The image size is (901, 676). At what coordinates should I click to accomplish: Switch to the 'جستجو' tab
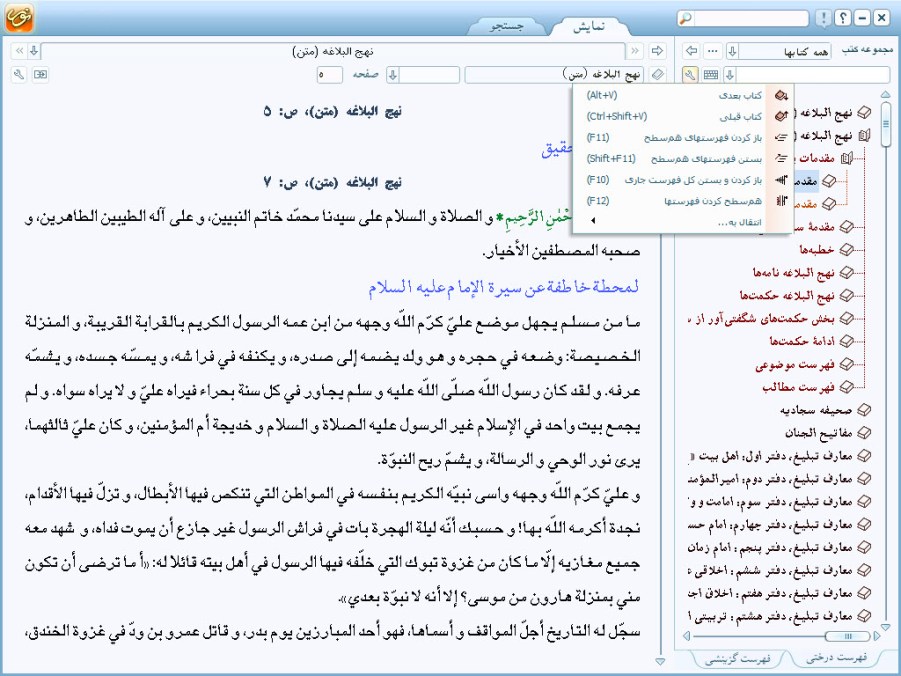point(507,26)
